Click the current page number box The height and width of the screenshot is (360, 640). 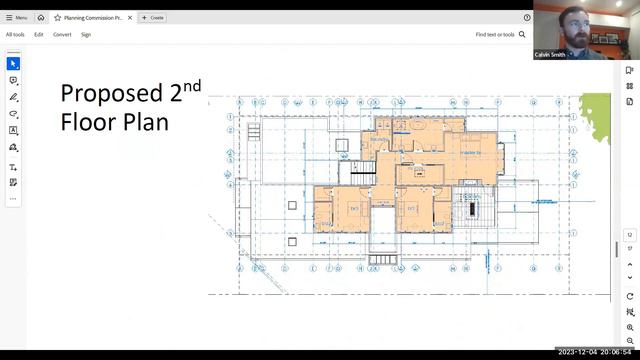pyautogui.click(x=630, y=235)
